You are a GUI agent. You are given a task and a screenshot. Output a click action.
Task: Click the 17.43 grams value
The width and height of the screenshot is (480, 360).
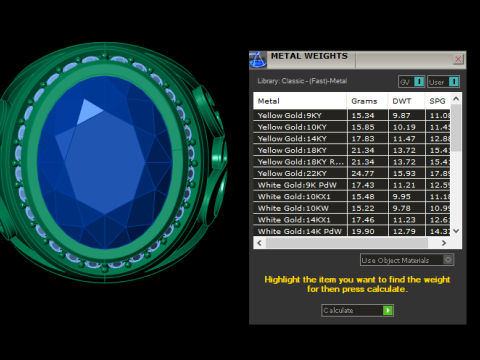tap(363, 185)
